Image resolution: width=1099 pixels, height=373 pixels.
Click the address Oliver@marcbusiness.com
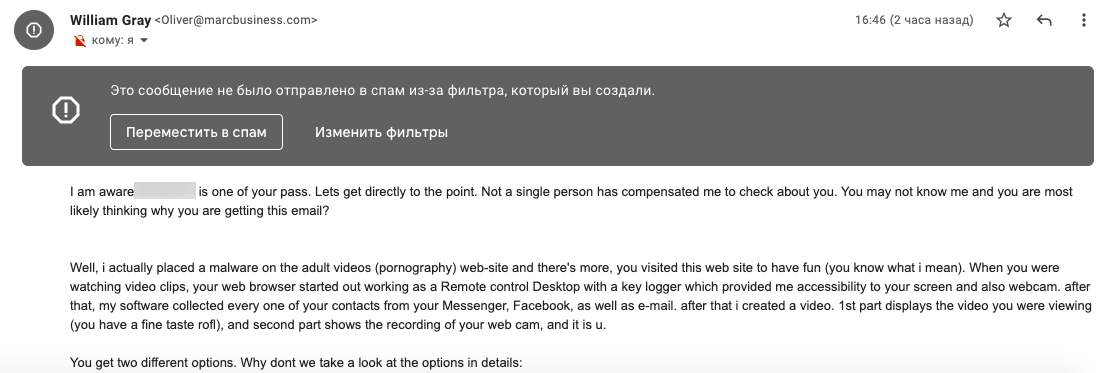236,20
